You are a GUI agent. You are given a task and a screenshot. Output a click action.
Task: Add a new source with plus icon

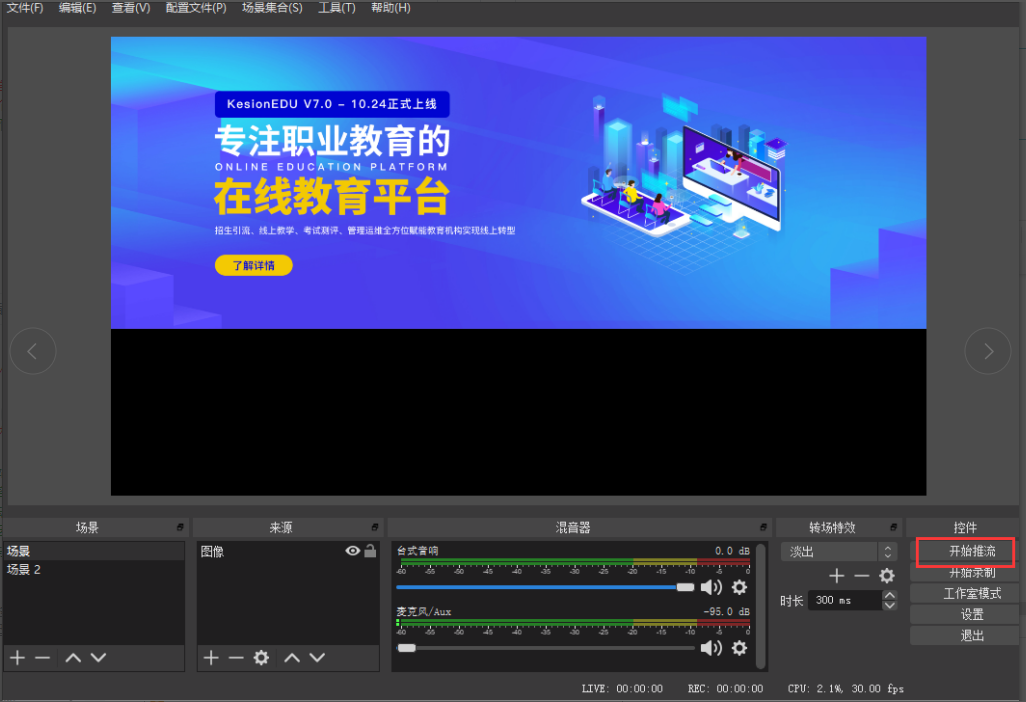[211, 657]
